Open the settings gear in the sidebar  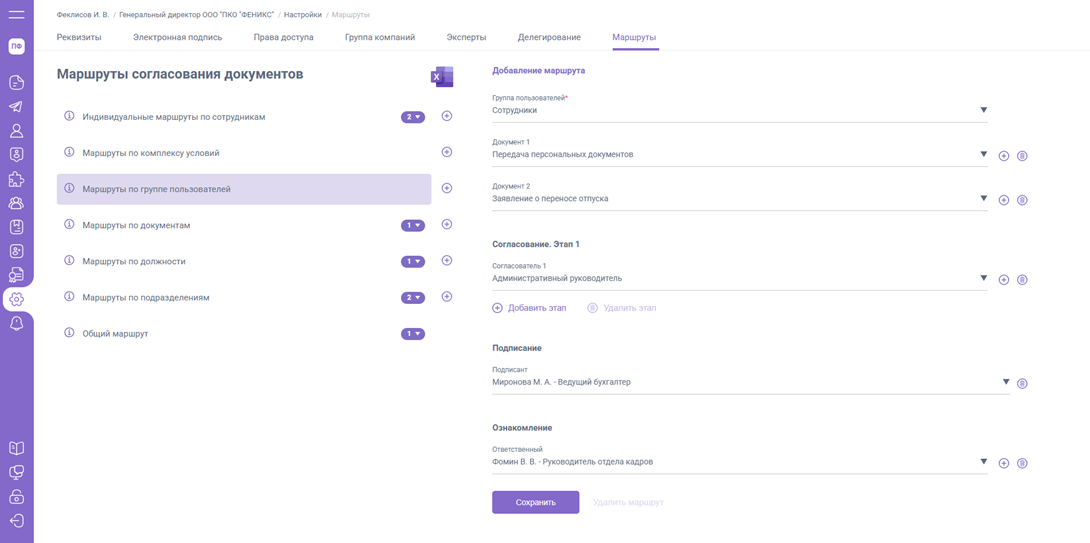(16, 299)
